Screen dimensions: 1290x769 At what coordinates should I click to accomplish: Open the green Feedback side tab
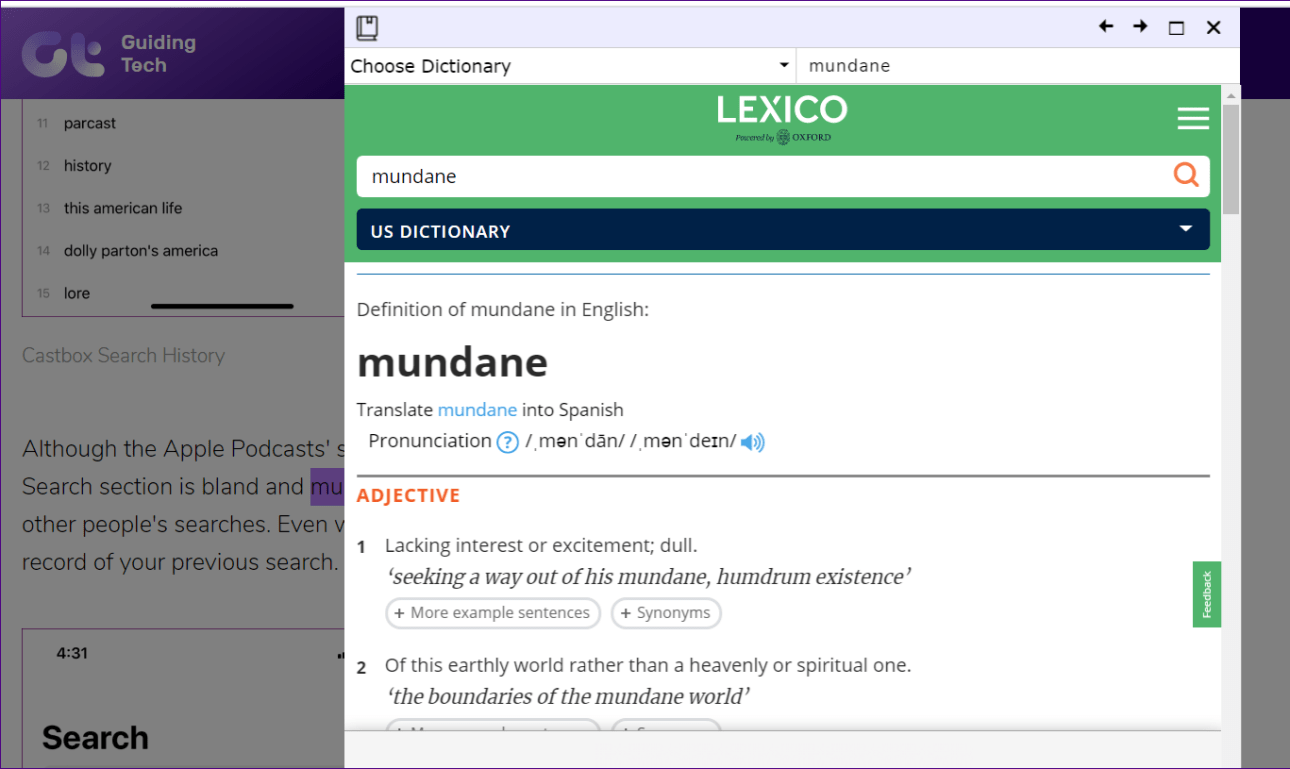(x=1207, y=594)
